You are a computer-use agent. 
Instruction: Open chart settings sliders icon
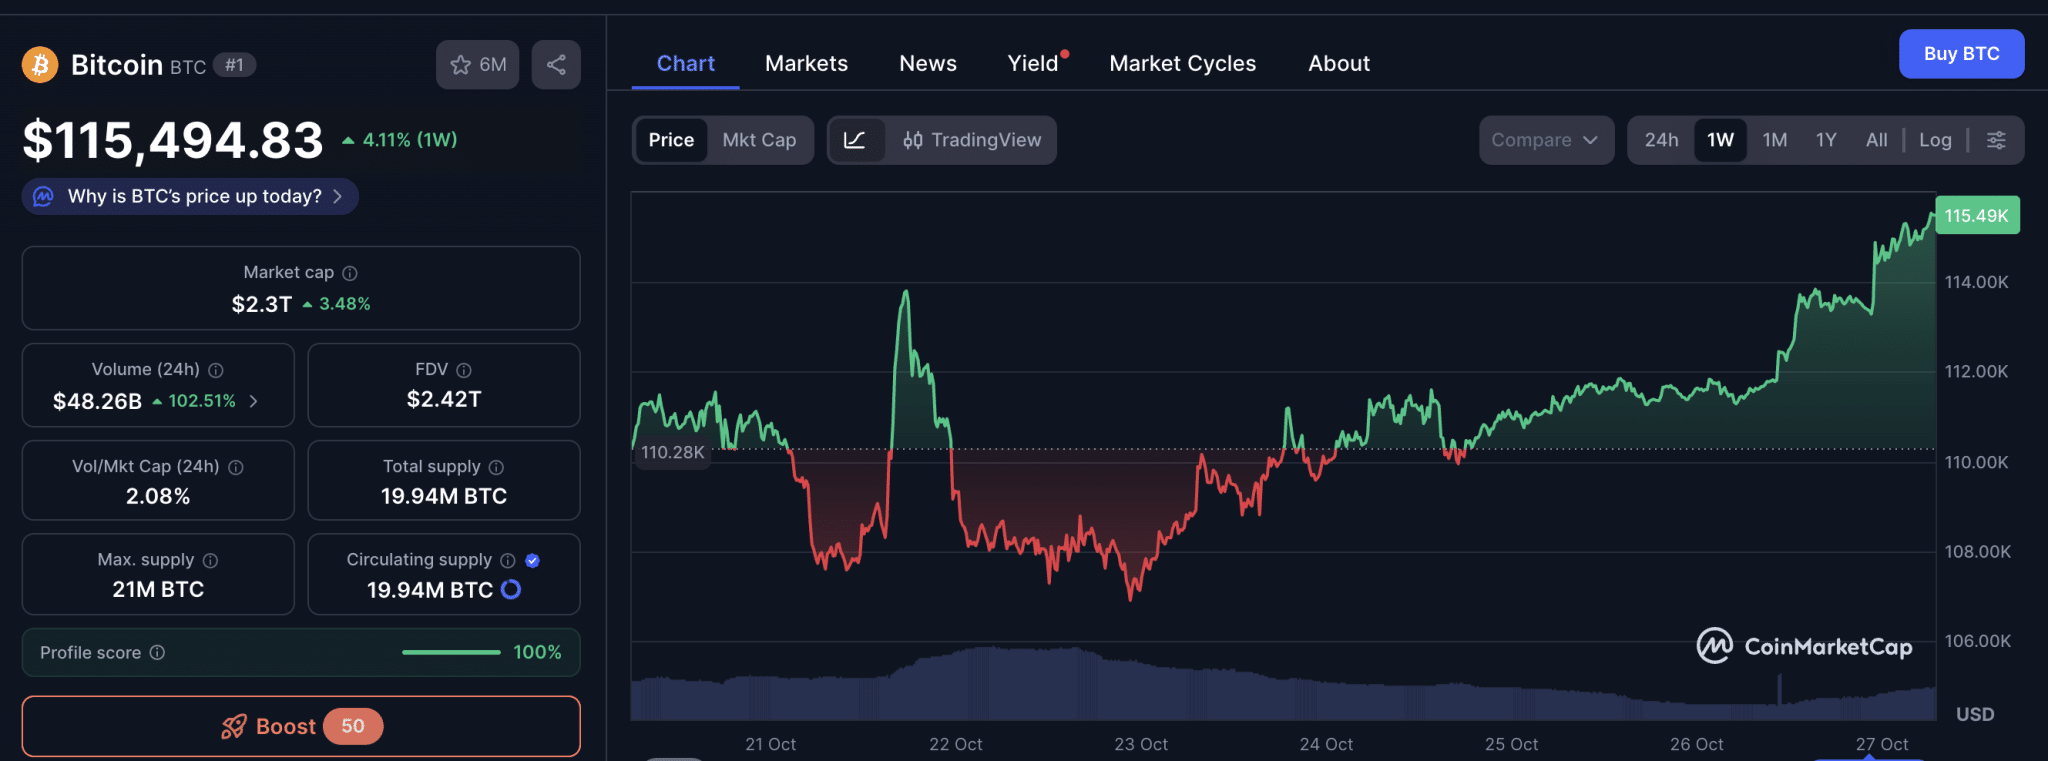pos(1996,140)
